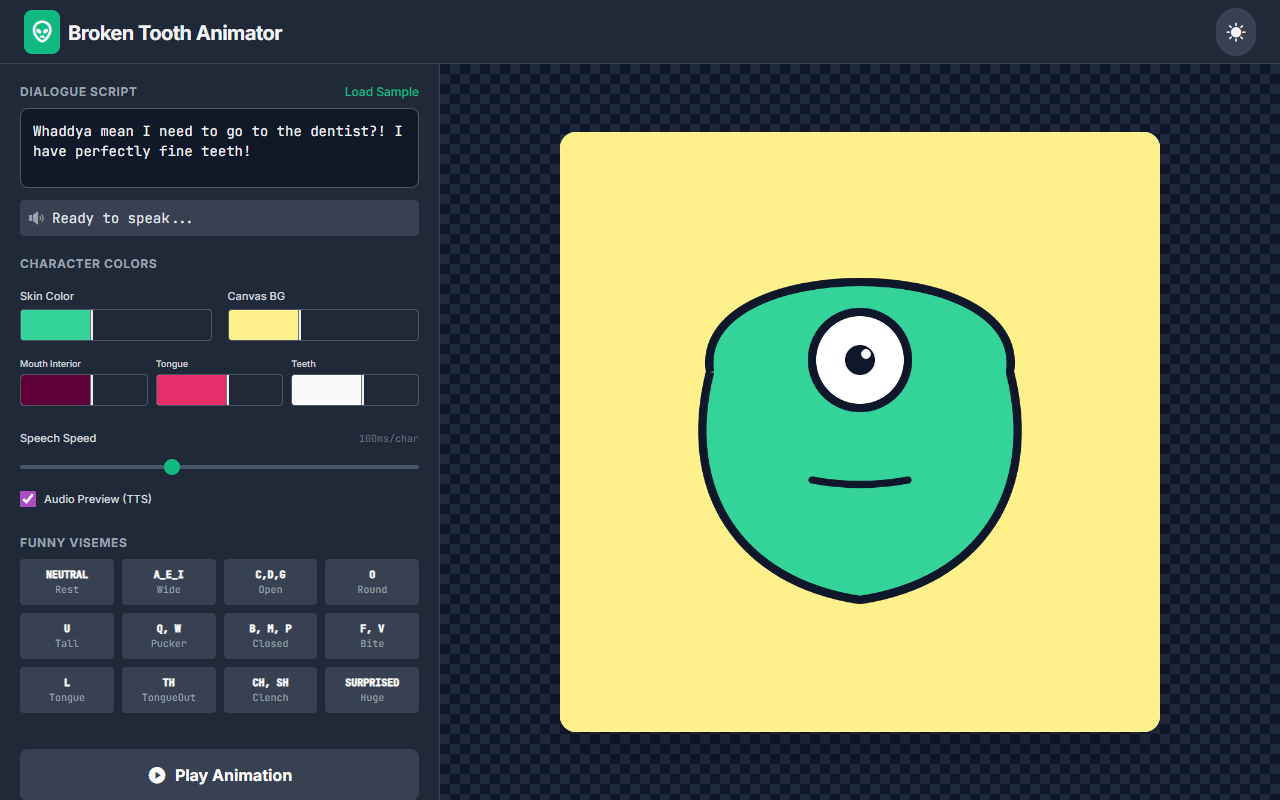This screenshot has height=800, width=1280.
Task: Select the O Round viseme
Action: 371,581
